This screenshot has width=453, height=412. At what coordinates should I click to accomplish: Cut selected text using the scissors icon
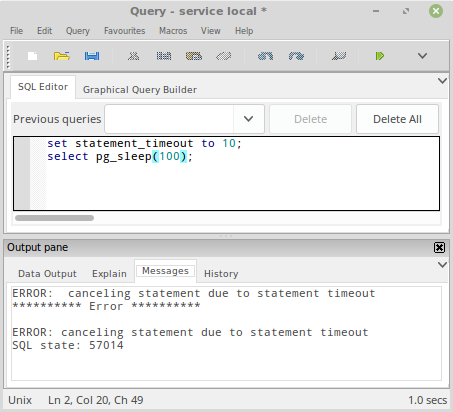133,56
